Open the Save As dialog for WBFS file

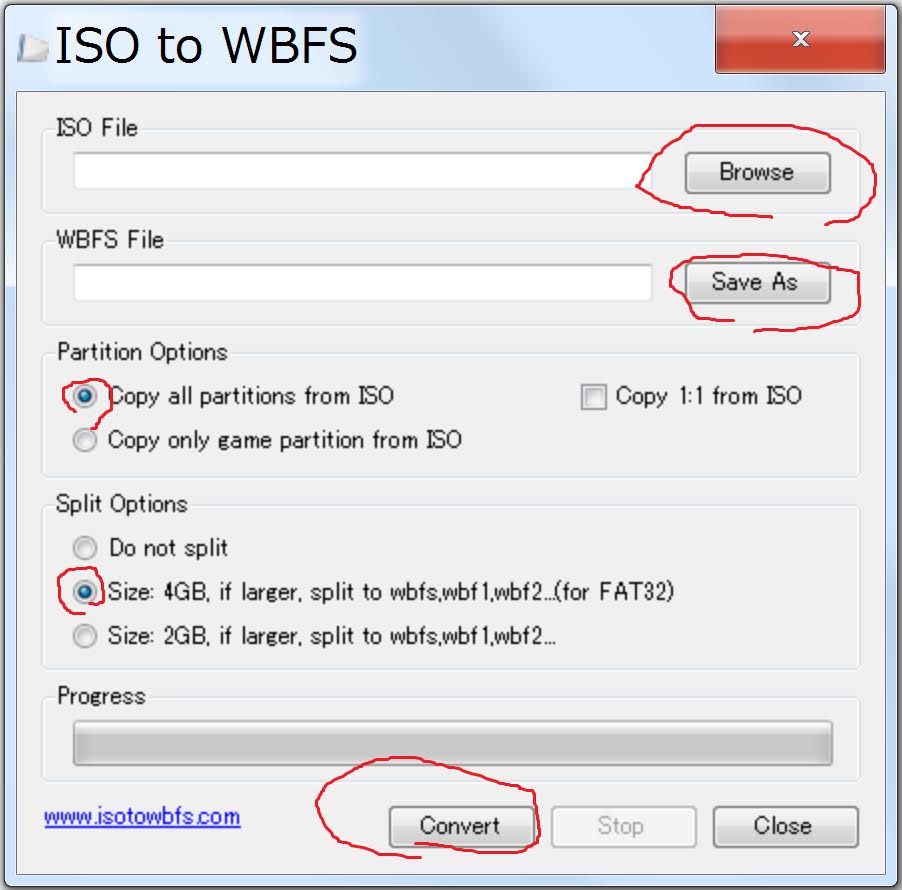click(757, 282)
